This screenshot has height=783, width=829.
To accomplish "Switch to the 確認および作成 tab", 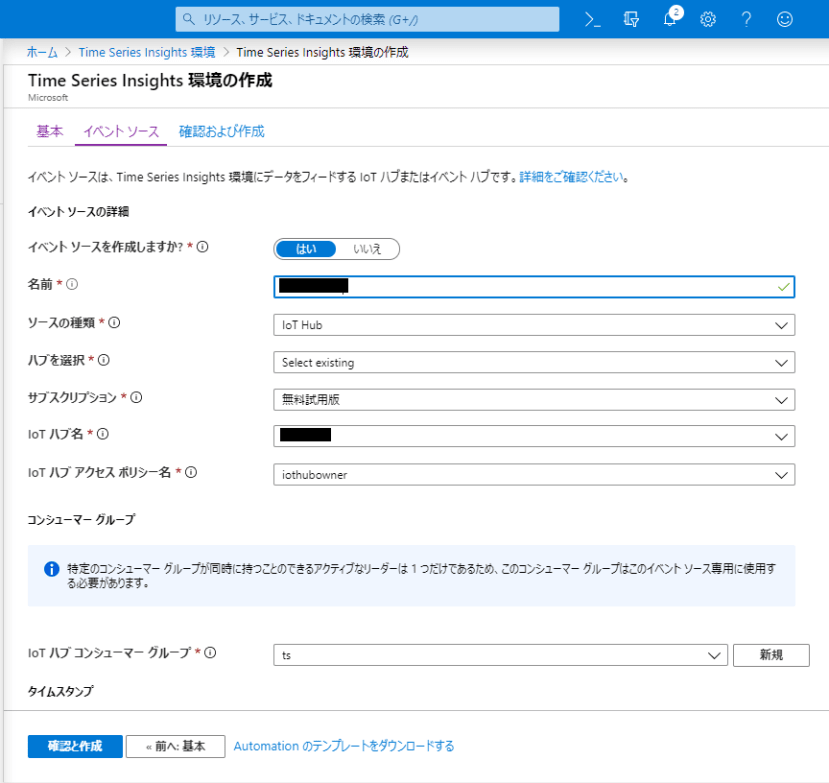I will point(222,131).
